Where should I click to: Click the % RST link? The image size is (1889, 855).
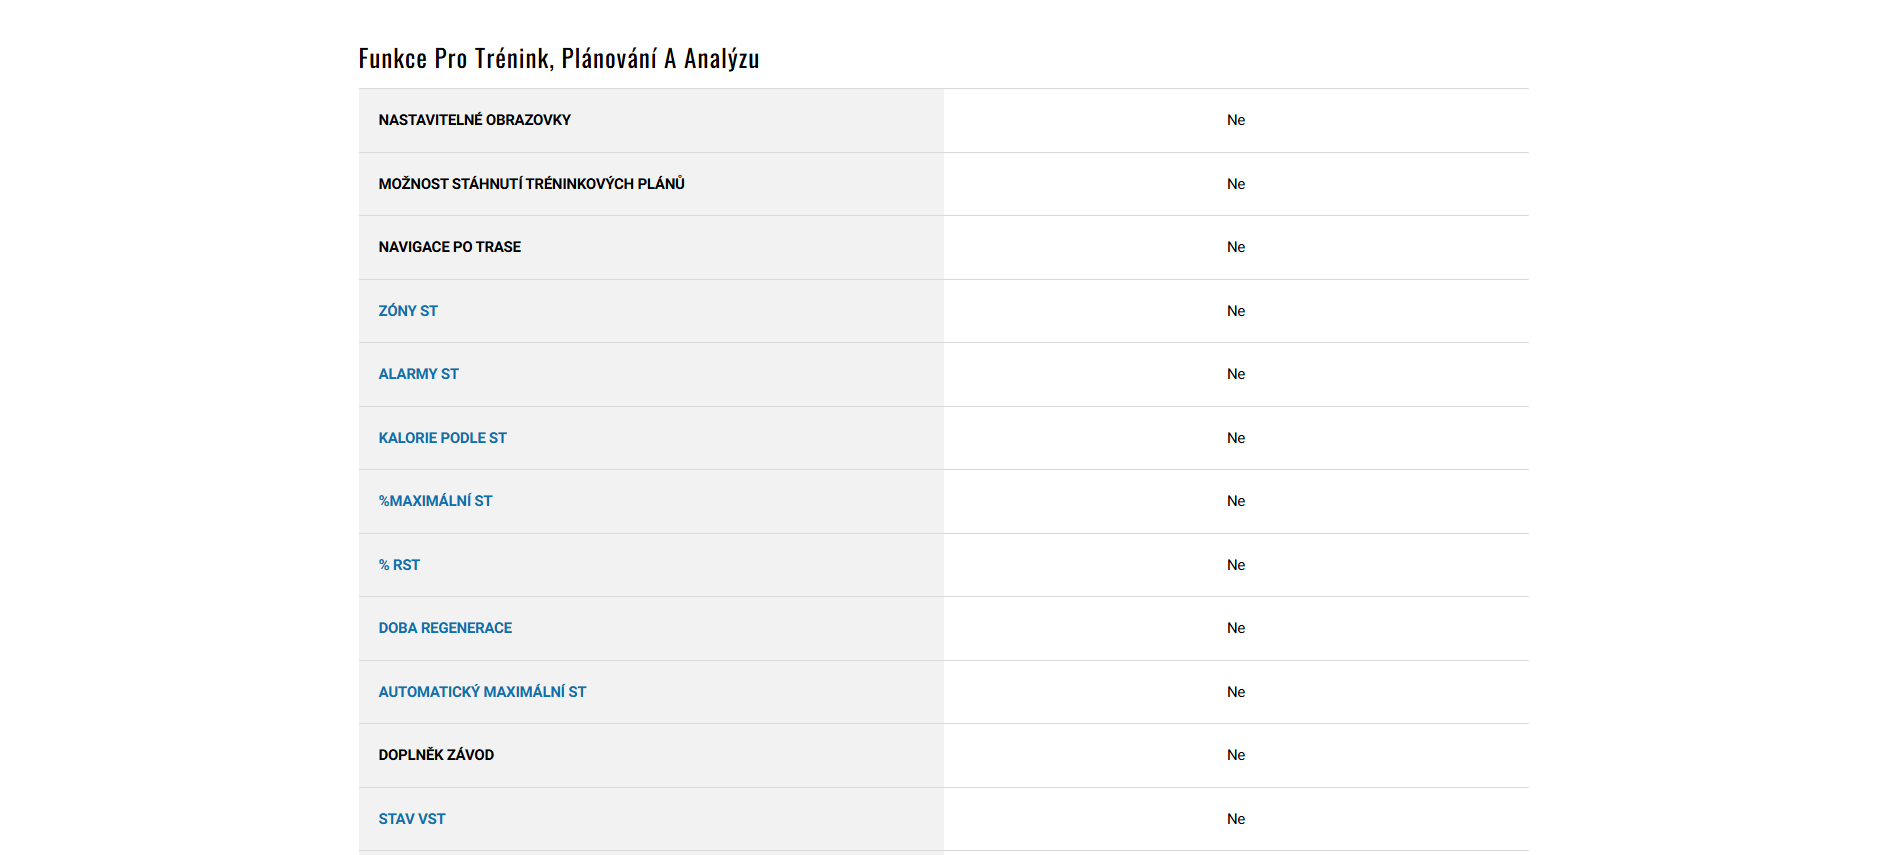pos(399,565)
